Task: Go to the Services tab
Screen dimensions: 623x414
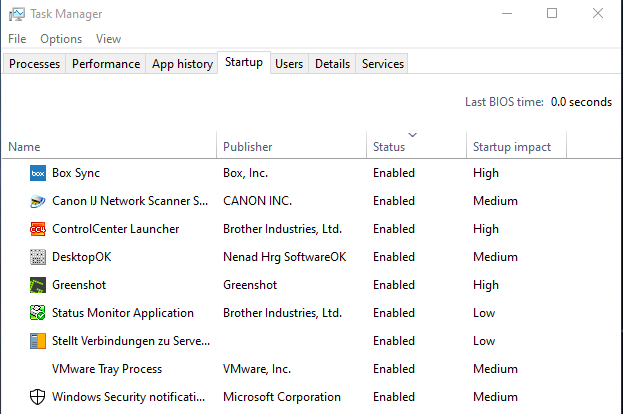Action: [x=383, y=64]
